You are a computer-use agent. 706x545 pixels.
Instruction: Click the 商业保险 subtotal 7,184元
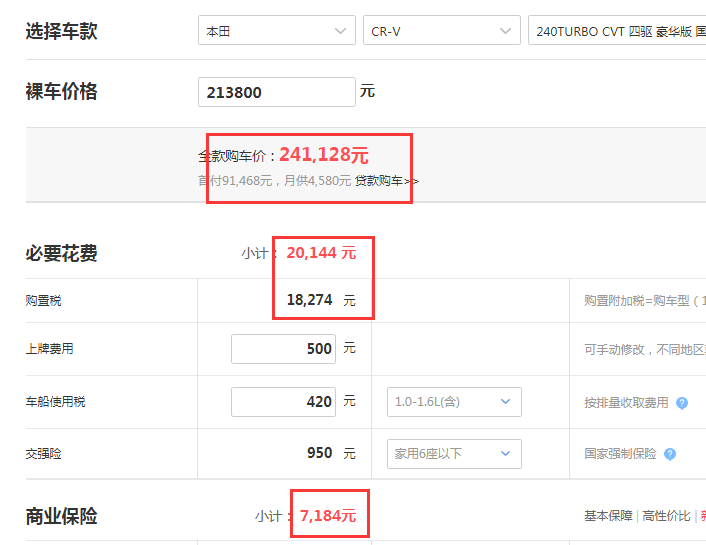[x=328, y=515]
